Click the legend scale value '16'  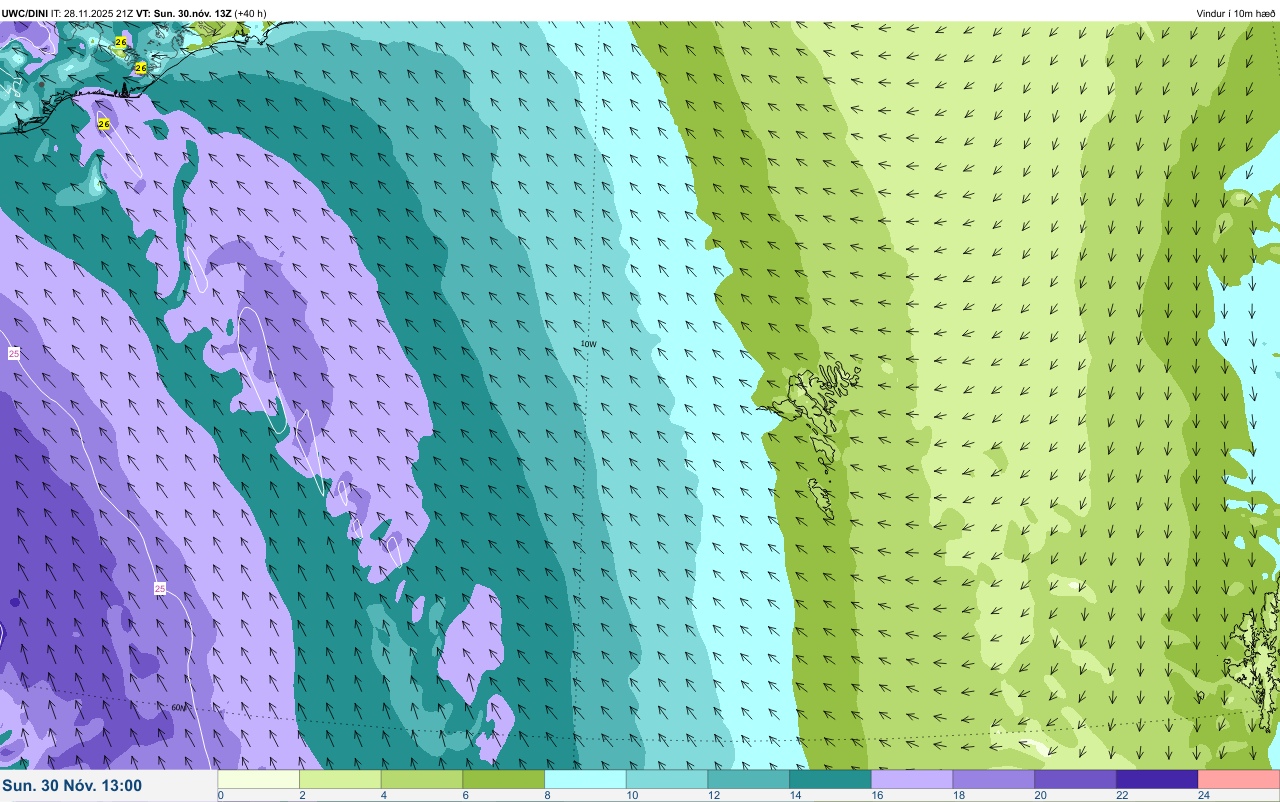click(875, 795)
